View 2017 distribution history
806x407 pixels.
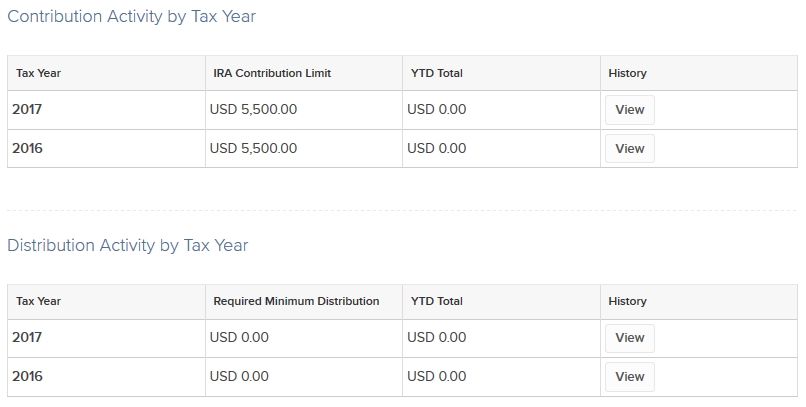pyautogui.click(x=630, y=338)
